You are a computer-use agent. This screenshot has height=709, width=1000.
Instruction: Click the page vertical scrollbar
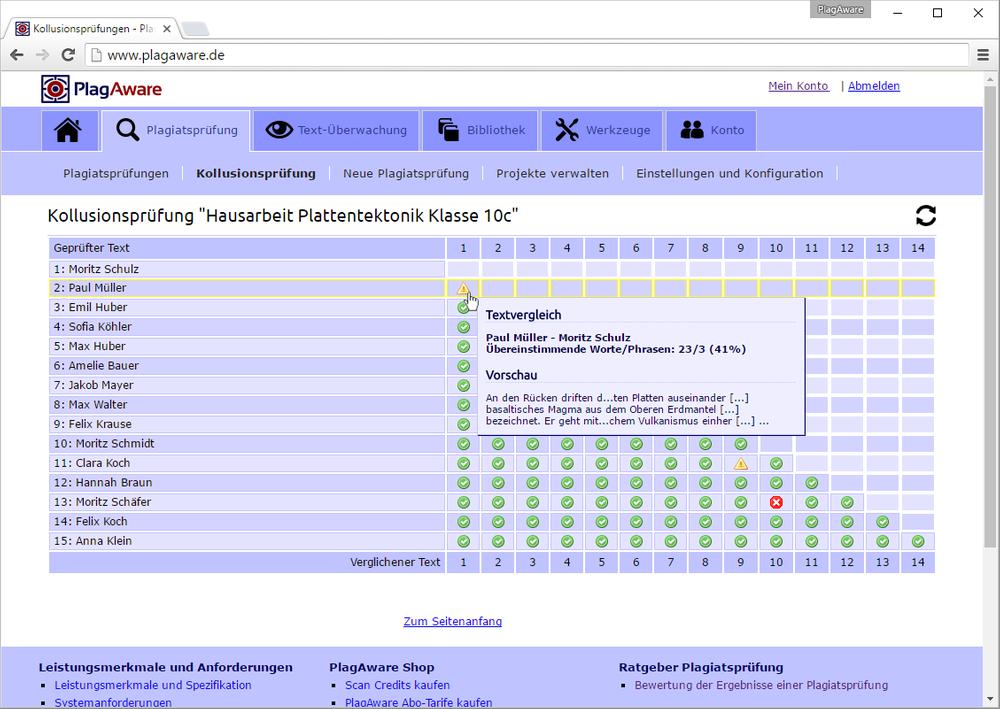coord(990,319)
